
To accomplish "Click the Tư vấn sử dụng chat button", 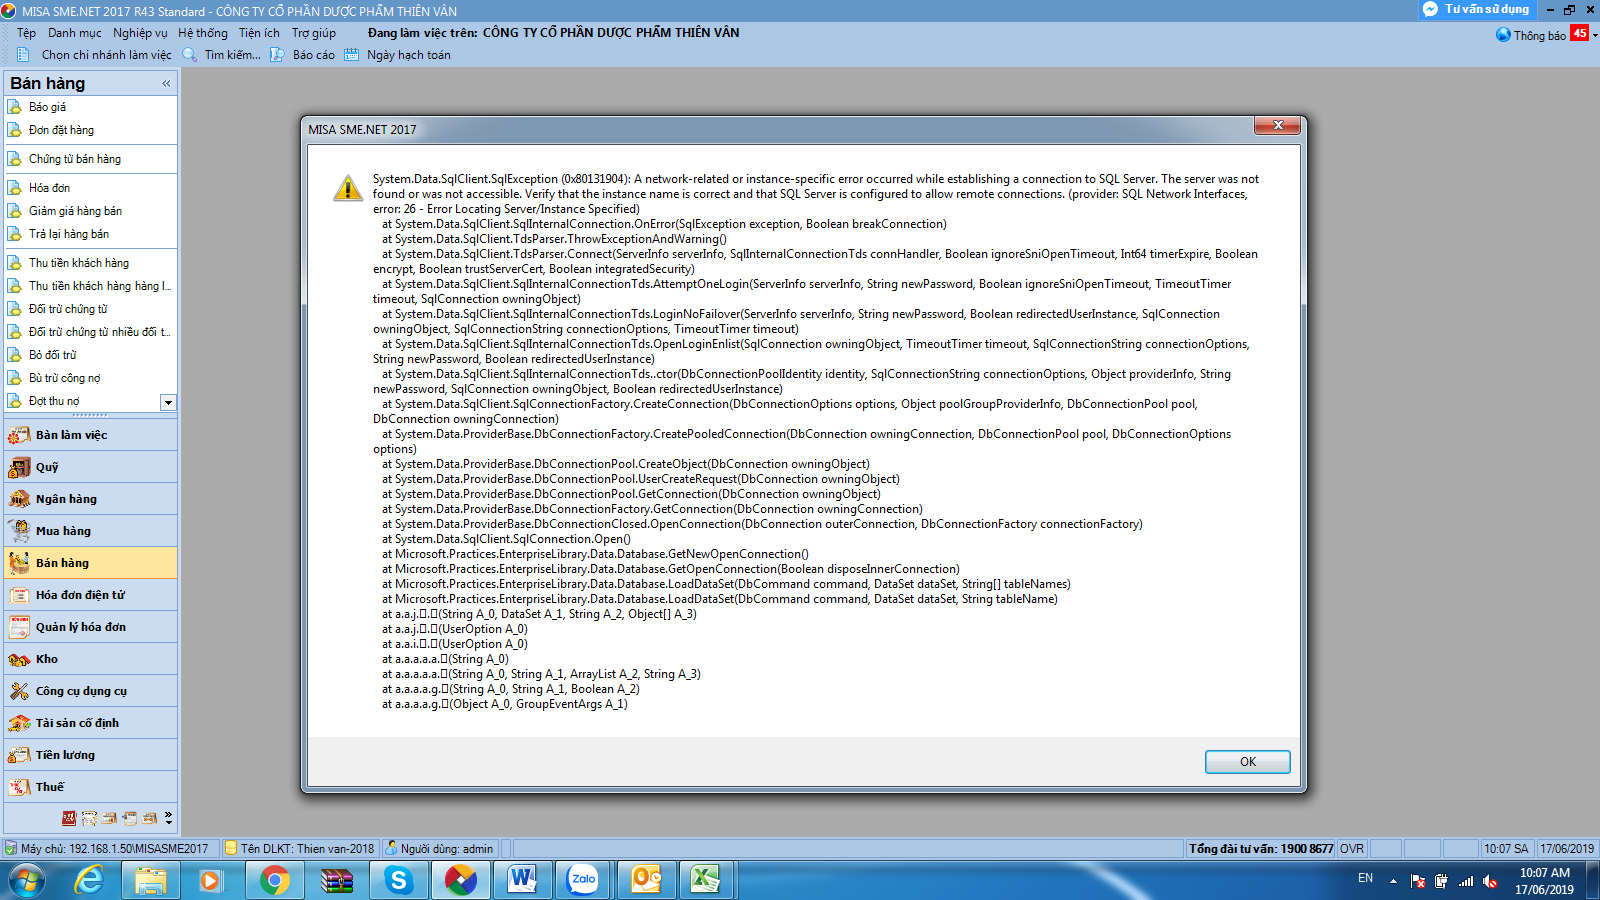I will click(1476, 9).
